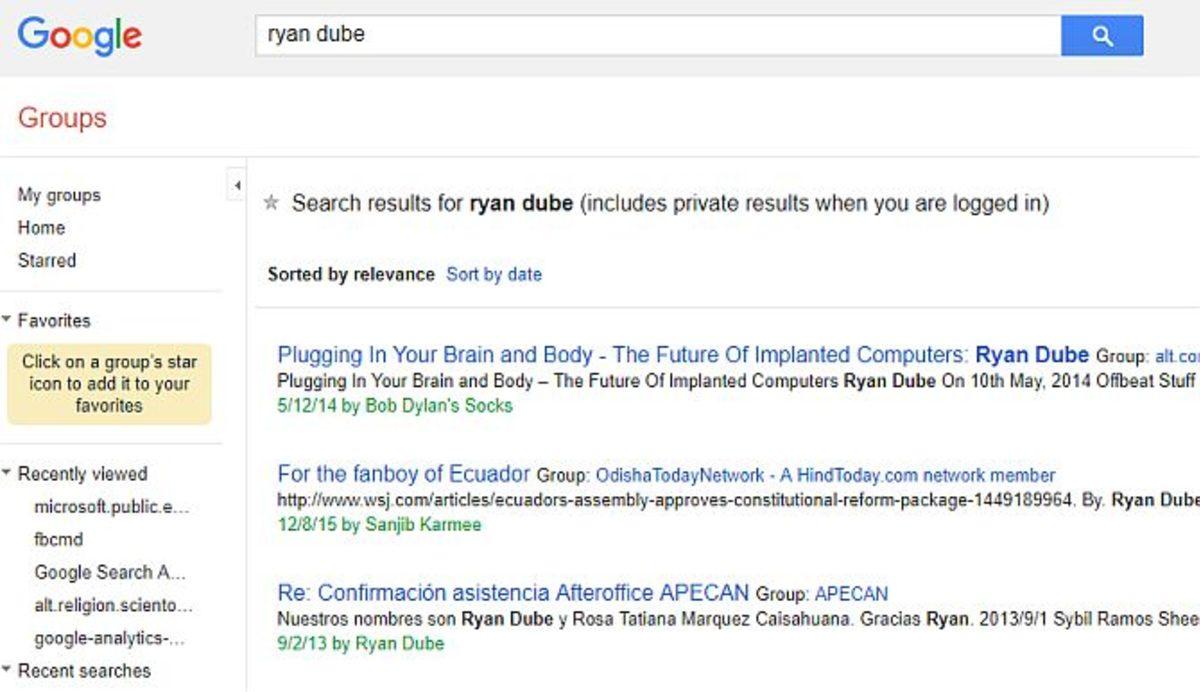Collapse the Recent searches section
Viewport: 1200px width, 692px height.
(8, 670)
